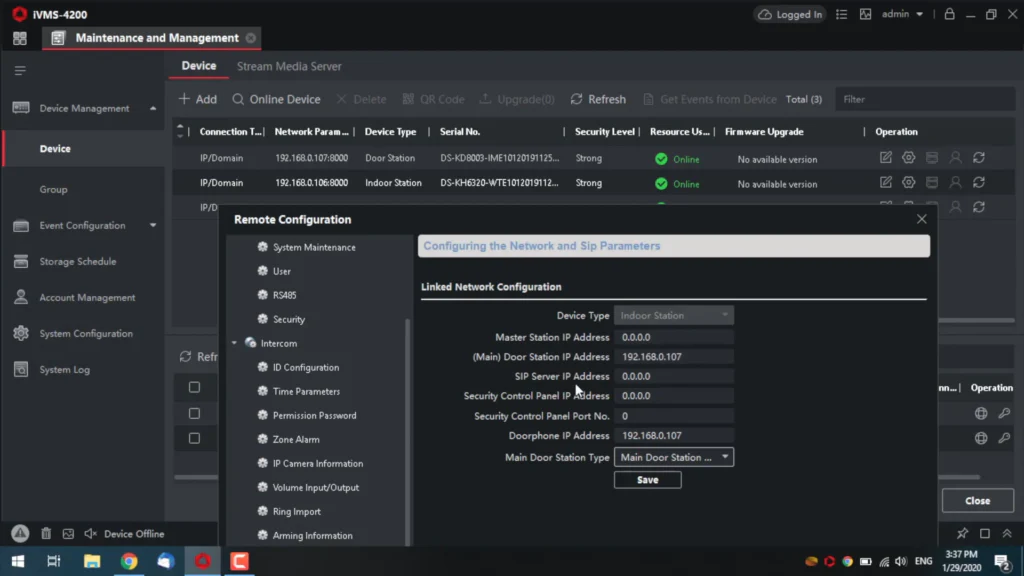Refresh the Door Station row
The width and height of the screenshot is (1024, 576).
979,158
